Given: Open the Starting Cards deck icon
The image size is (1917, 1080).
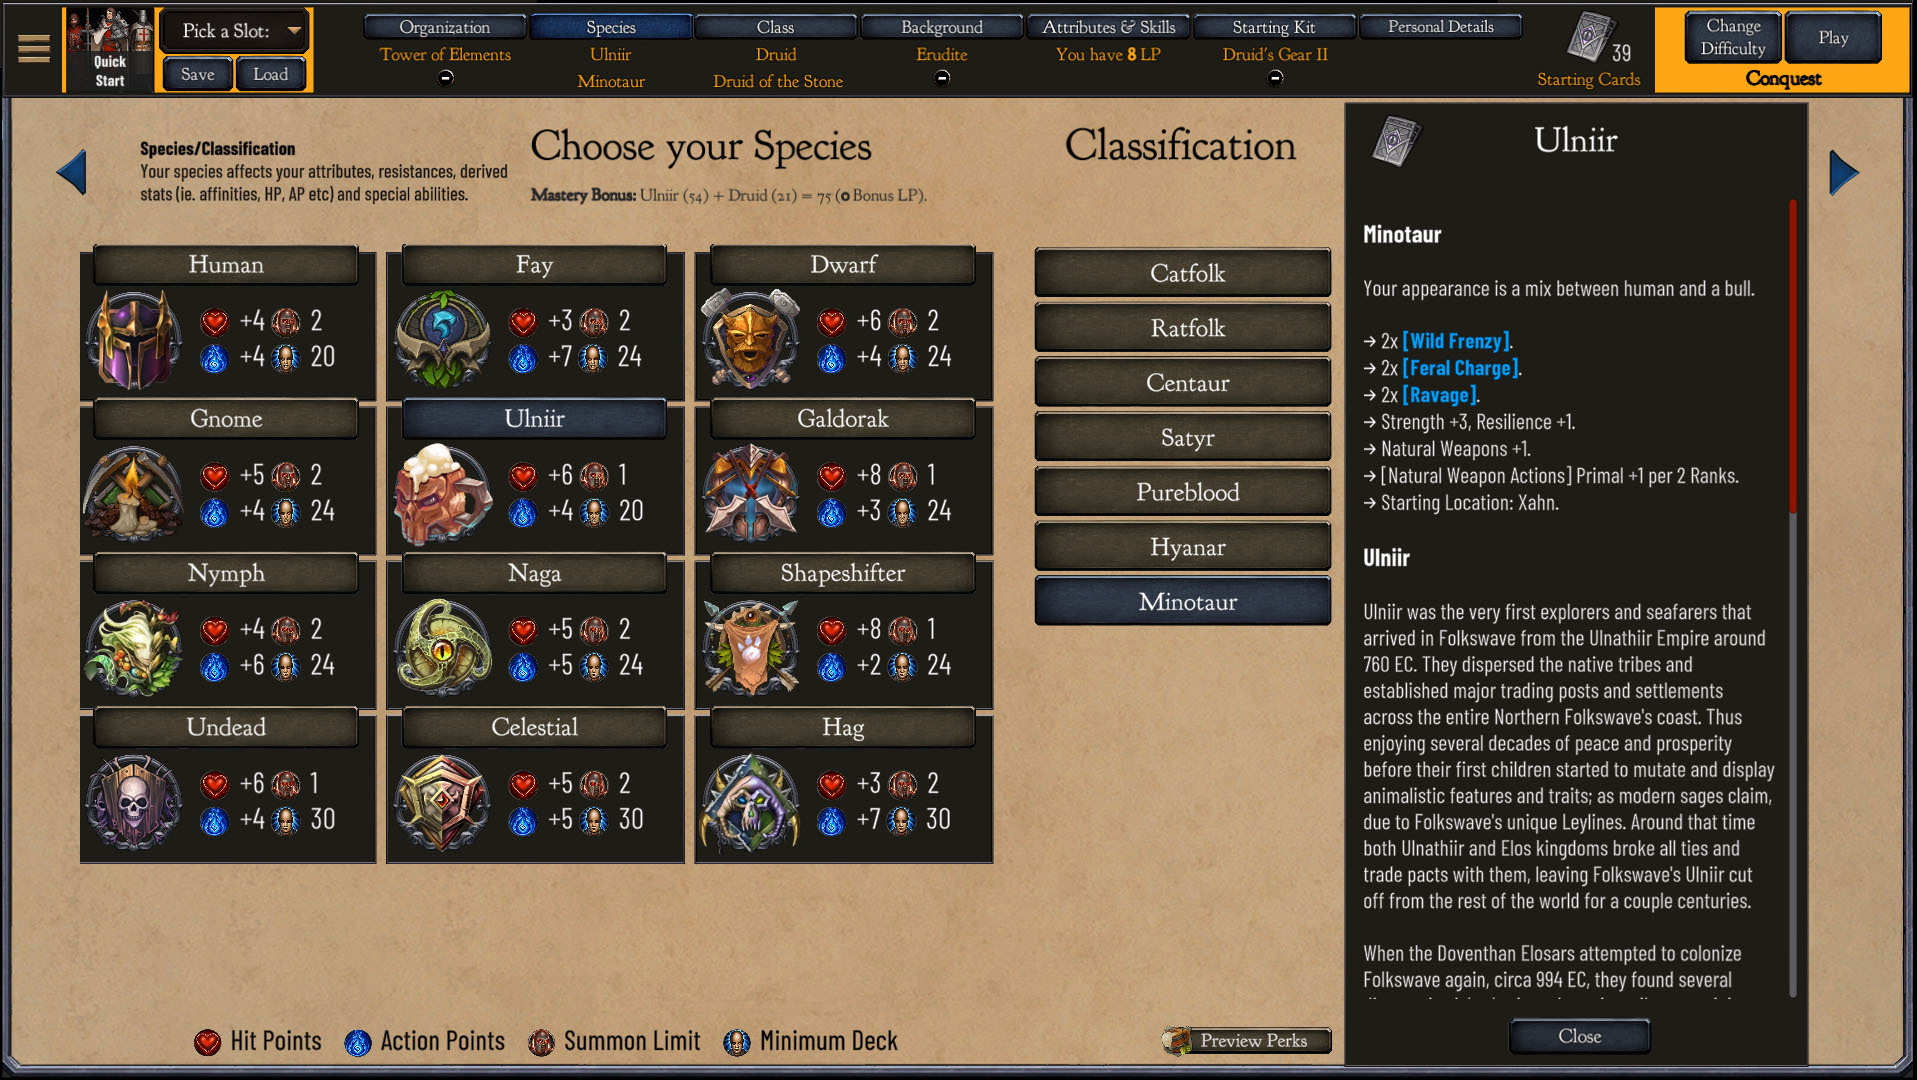Looking at the screenshot, I should pos(1590,38).
